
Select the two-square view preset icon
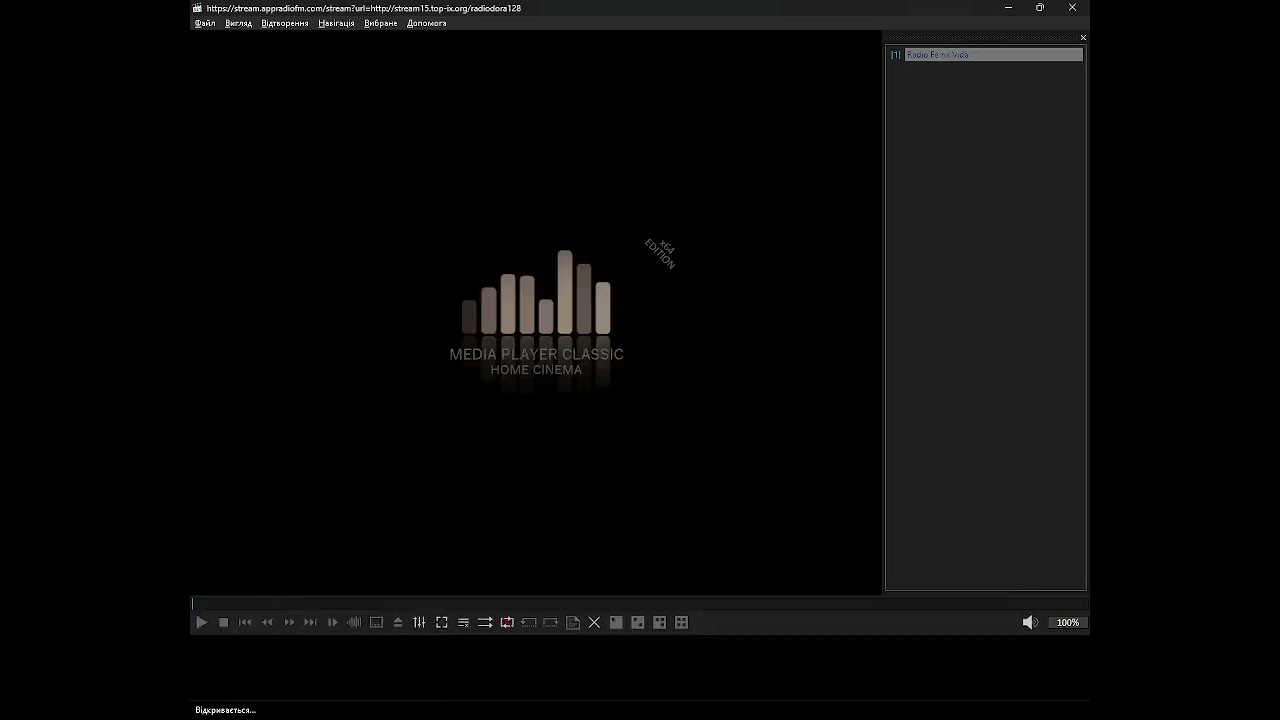(x=638, y=622)
